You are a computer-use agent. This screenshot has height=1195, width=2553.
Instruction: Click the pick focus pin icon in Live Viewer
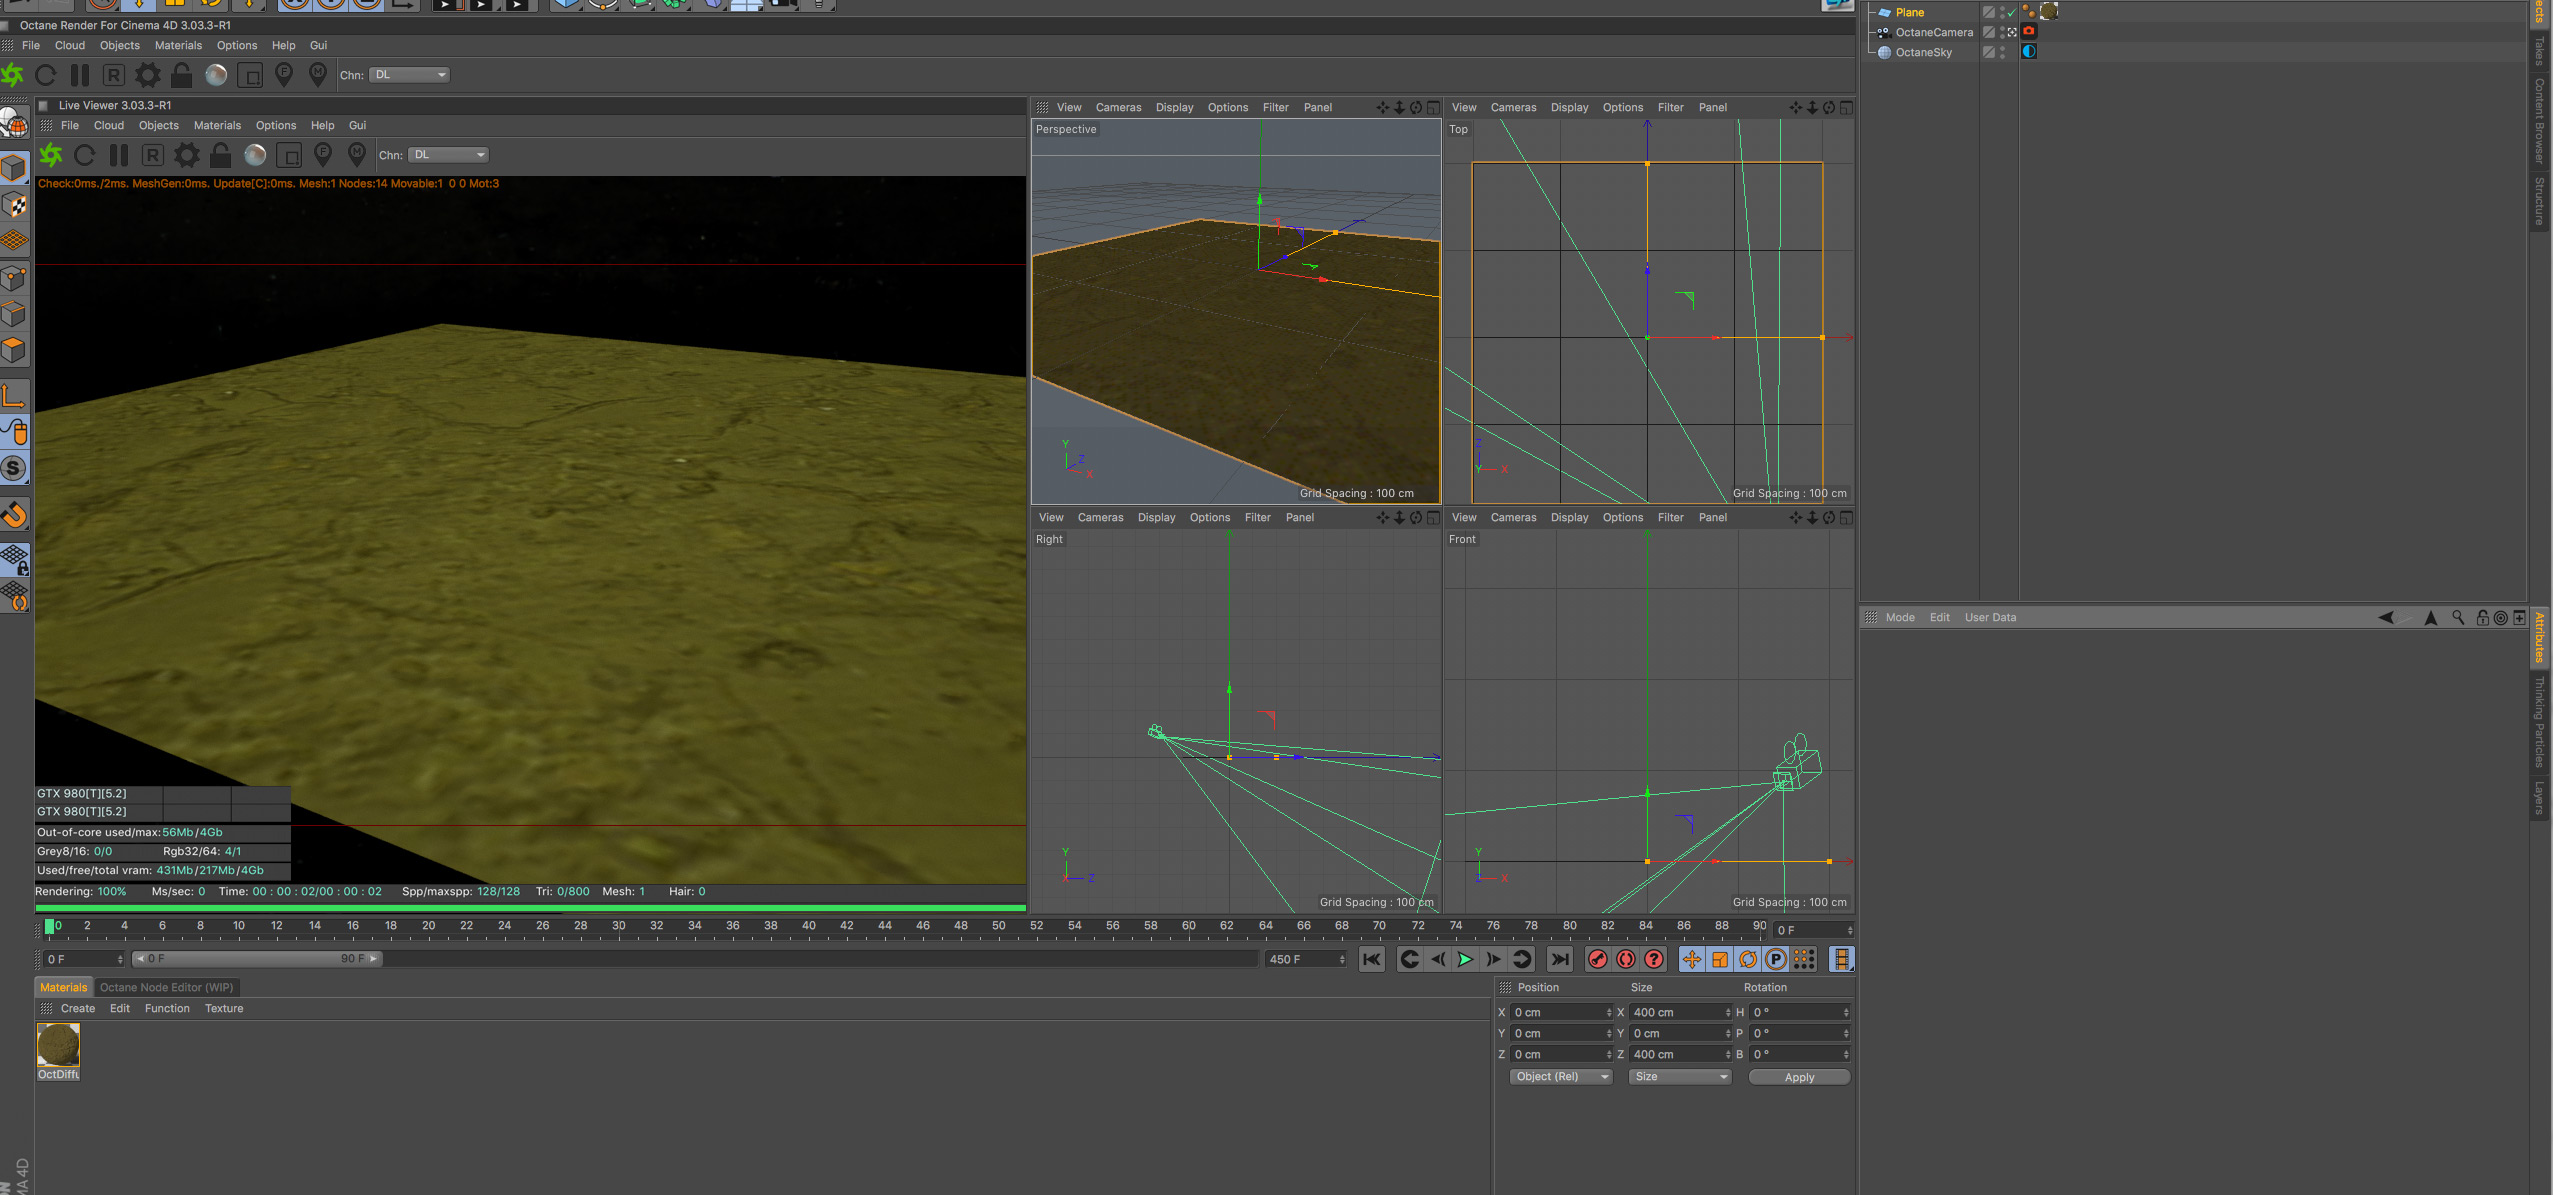322,155
